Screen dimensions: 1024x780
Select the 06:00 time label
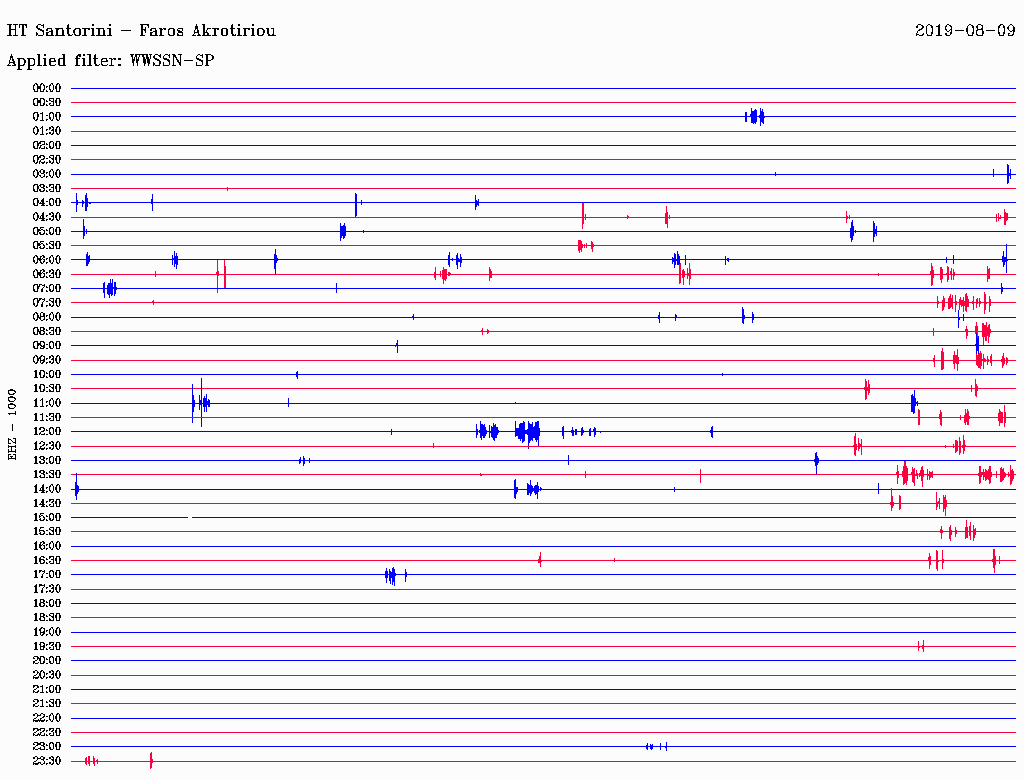click(47, 260)
